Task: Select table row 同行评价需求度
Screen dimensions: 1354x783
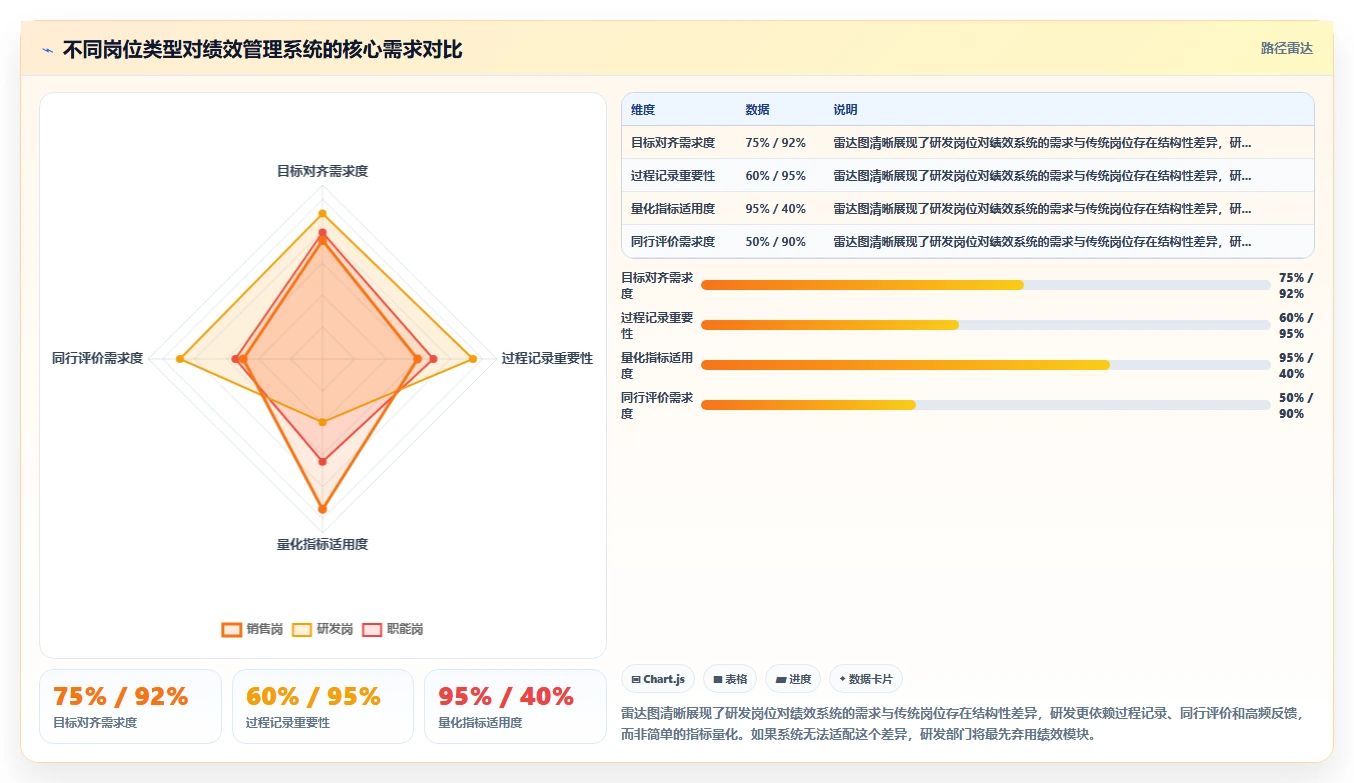Action: 967,242
